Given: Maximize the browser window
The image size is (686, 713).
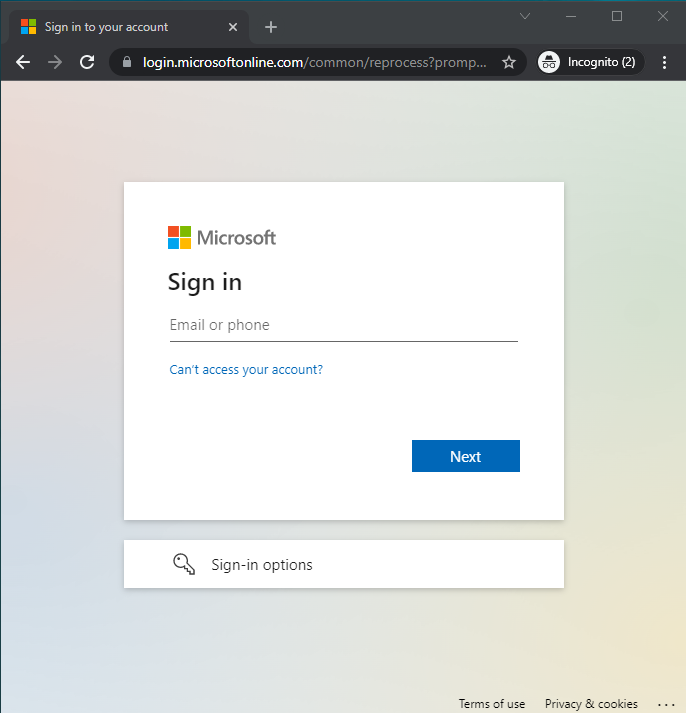Looking at the screenshot, I should [x=617, y=16].
